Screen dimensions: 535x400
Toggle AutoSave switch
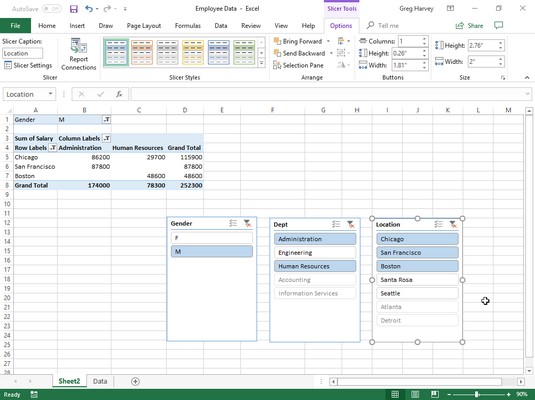[52, 9]
